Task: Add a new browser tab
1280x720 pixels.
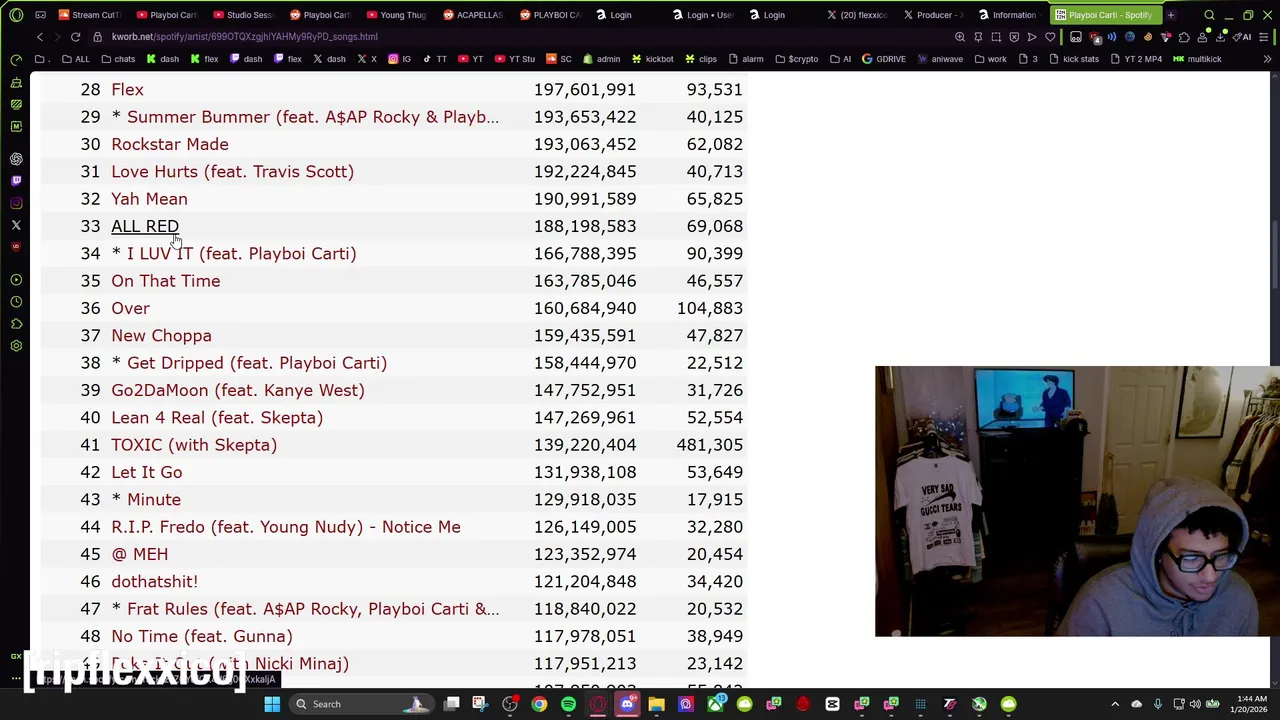Action: coord(1171,15)
